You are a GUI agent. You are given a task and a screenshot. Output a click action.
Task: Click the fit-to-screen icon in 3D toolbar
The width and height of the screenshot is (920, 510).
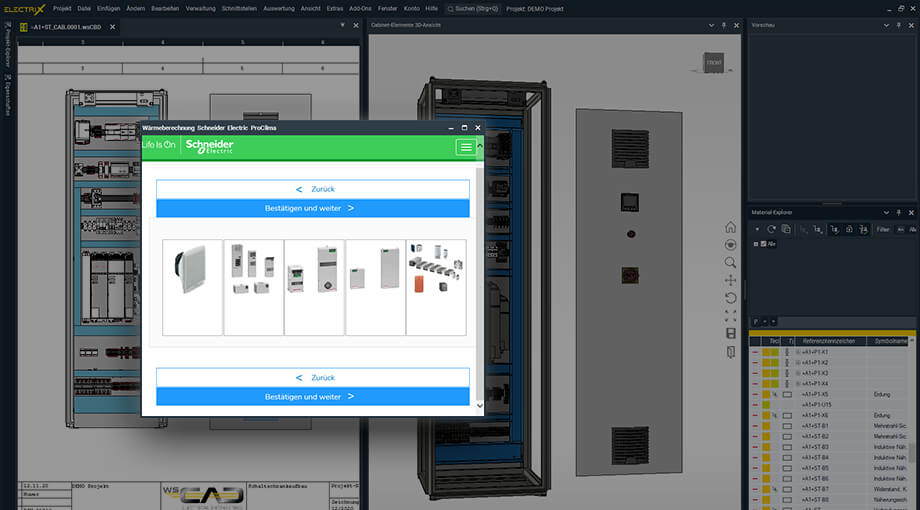pyautogui.click(x=731, y=315)
